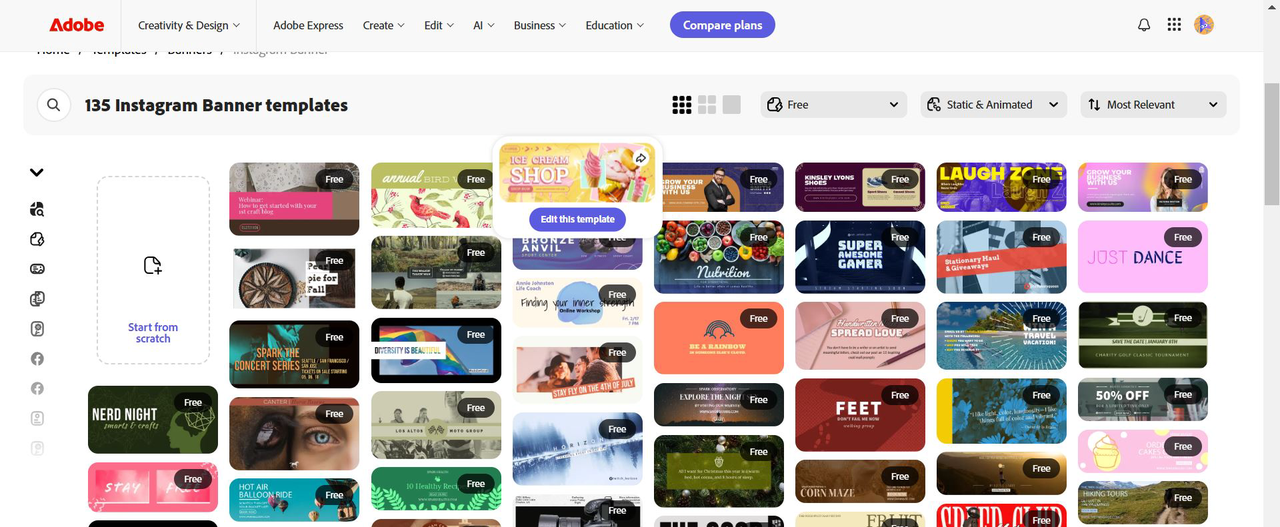Open the Stay Fly on the 4th of July template

578,369
